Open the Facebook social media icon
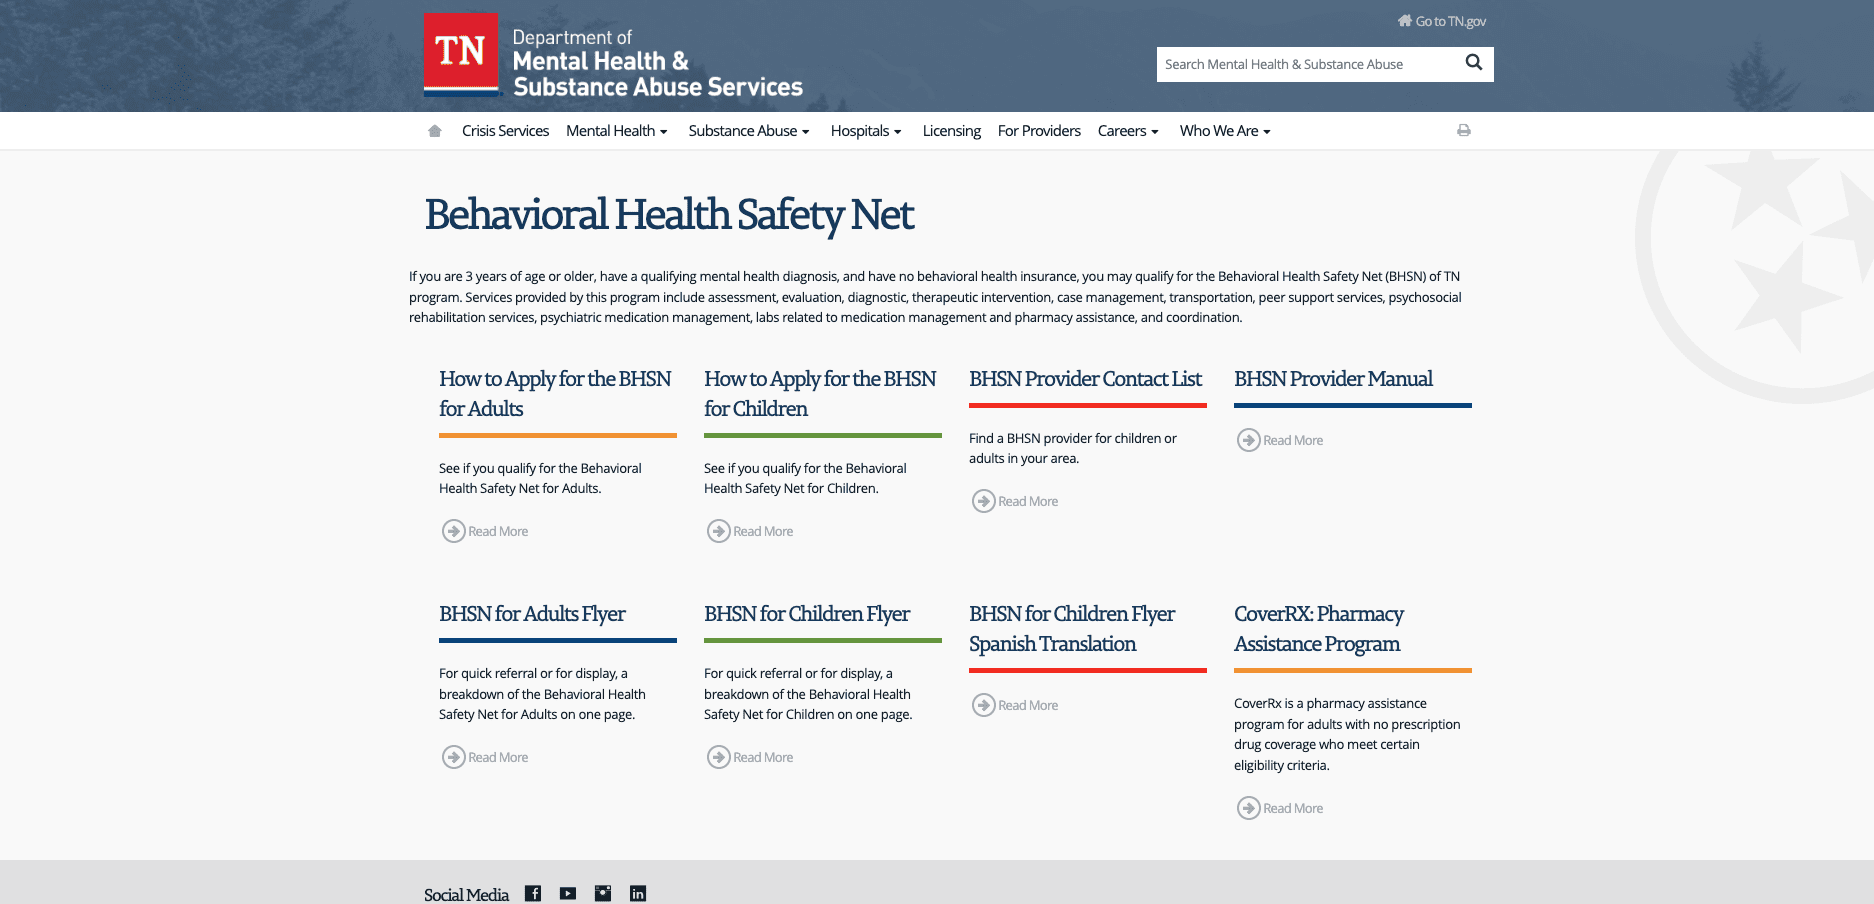1874x904 pixels. pyautogui.click(x=533, y=893)
